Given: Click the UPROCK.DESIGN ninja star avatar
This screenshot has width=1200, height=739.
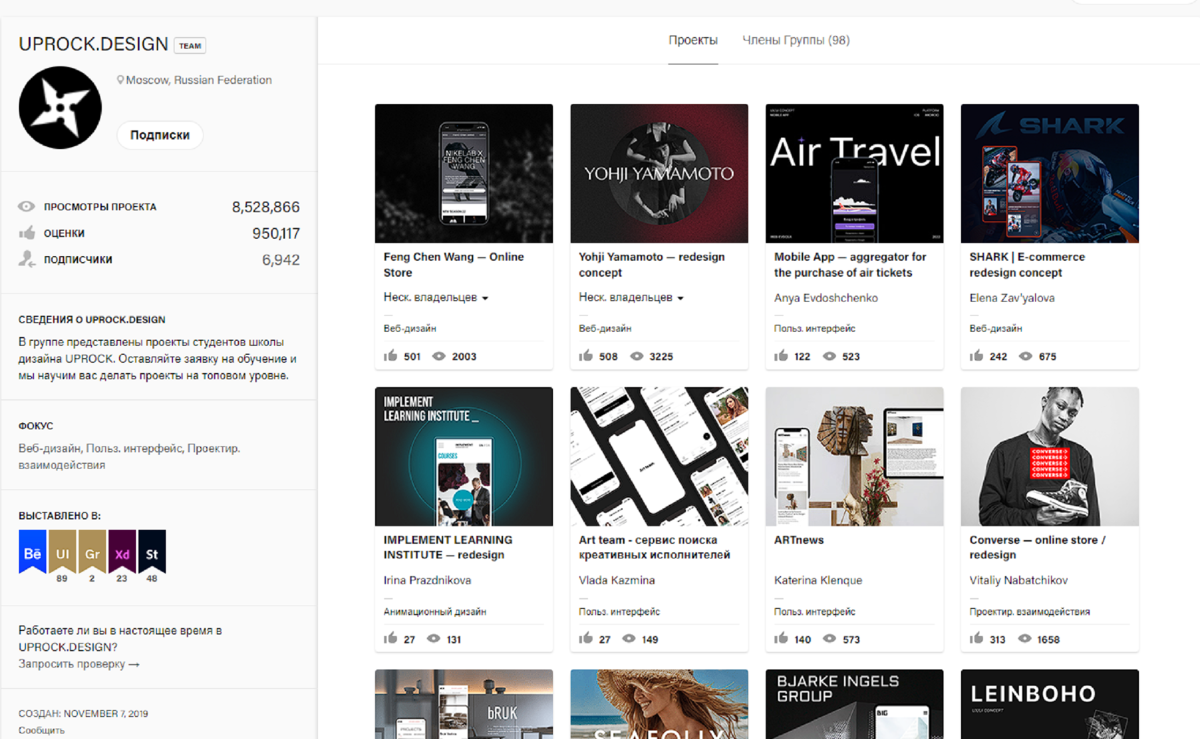Looking at the screenshot, I should tap(60, 108).
